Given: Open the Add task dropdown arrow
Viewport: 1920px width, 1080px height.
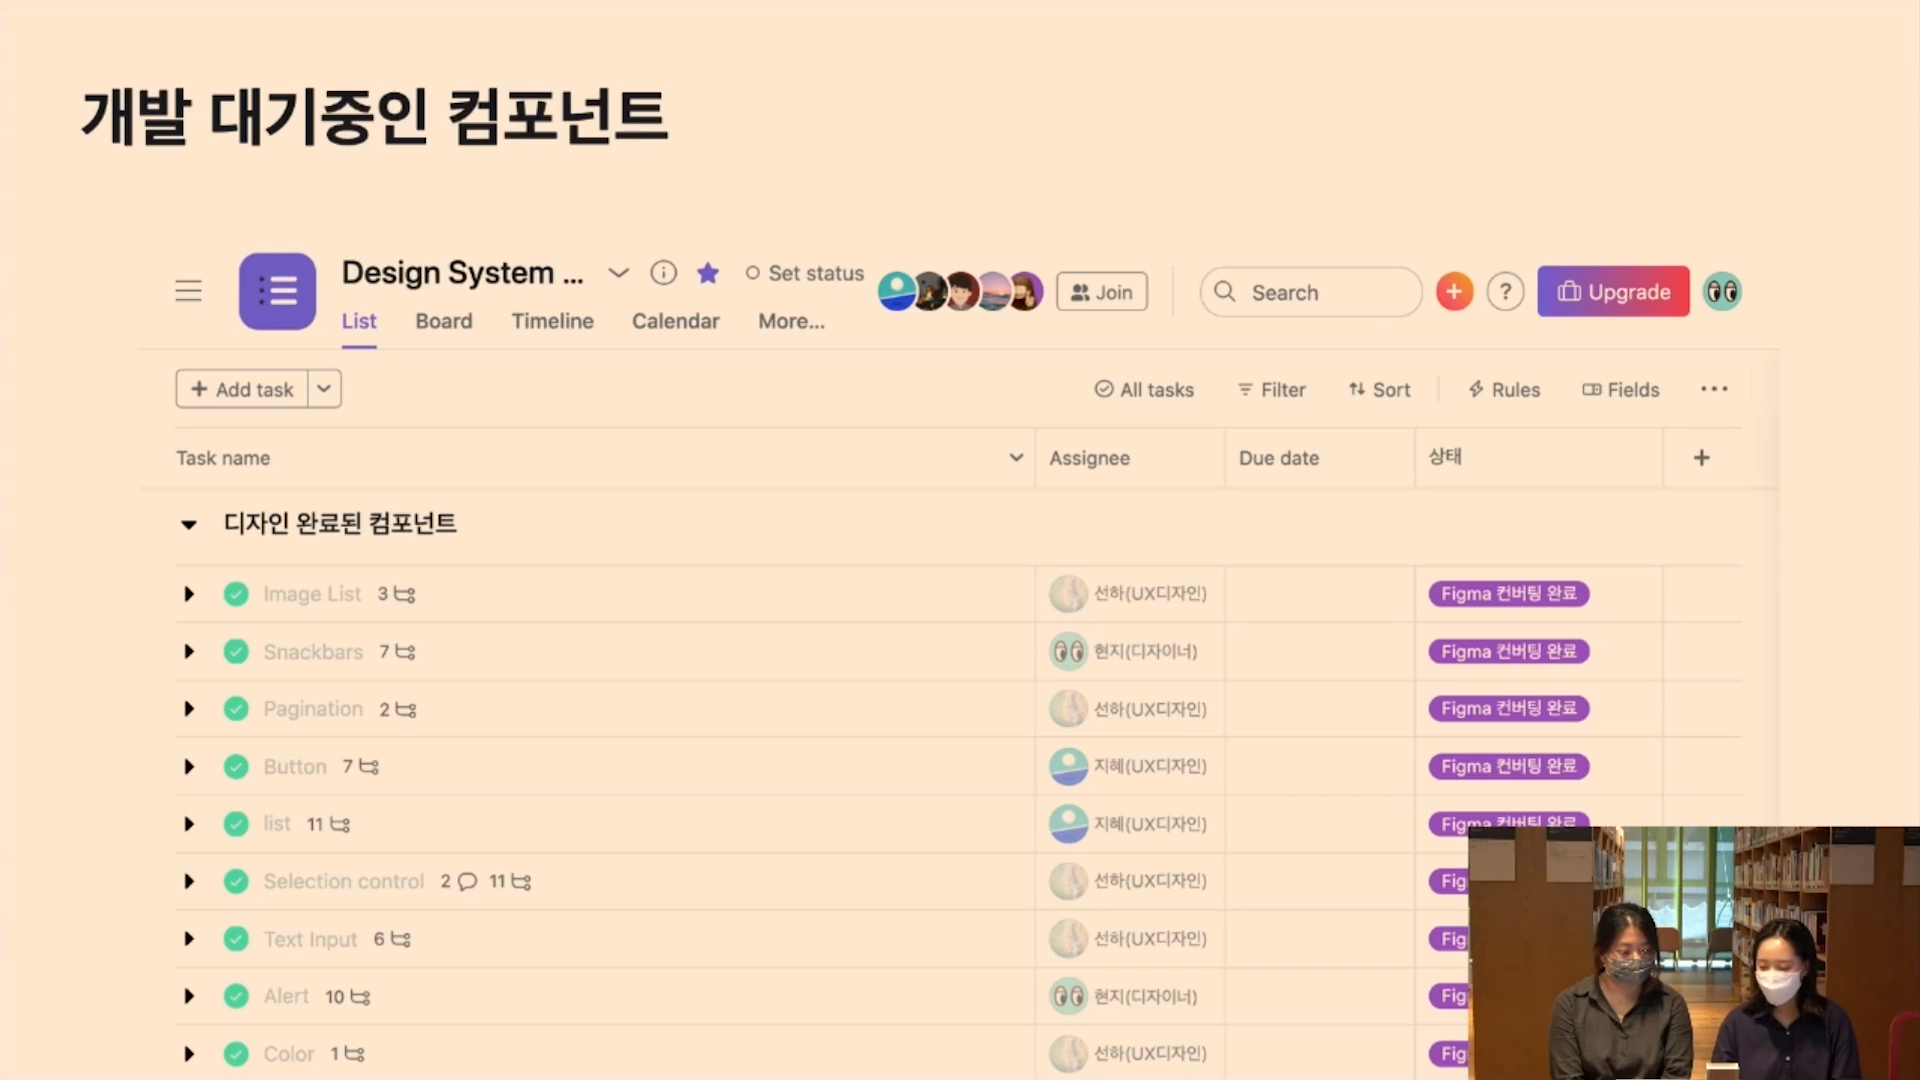Looking at the screenshot, I should click(x=324, y=389).
